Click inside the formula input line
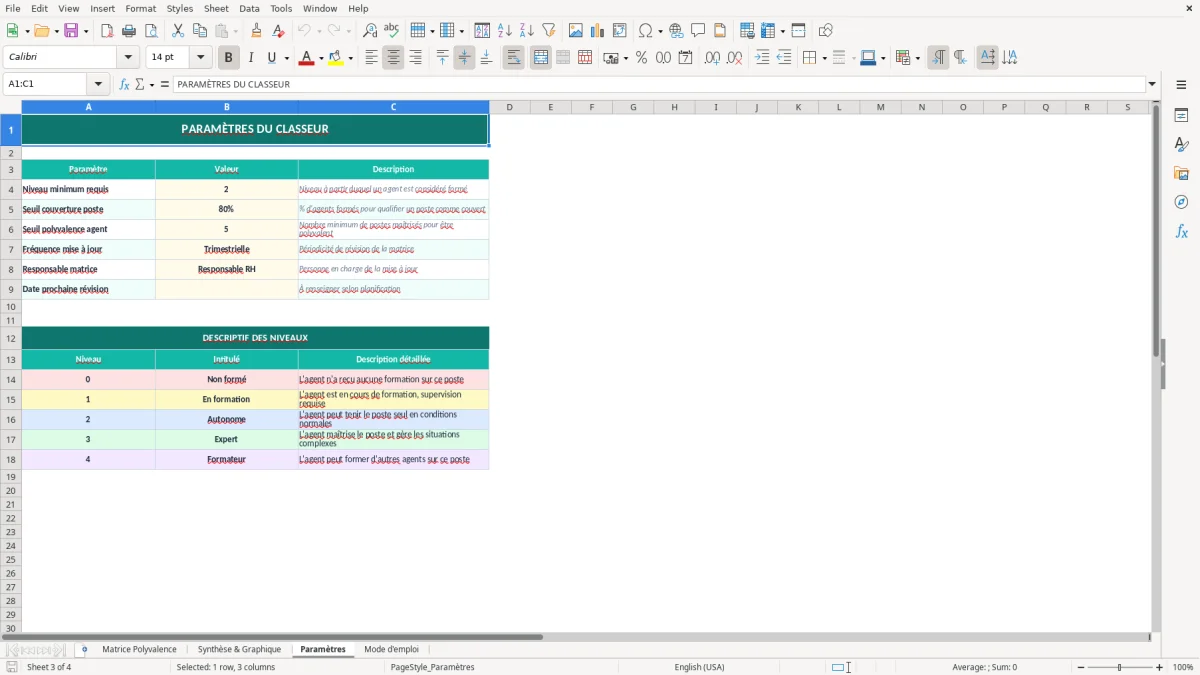Image resolution: width=1200 pixels, height=675 pixels. (659, 84)
